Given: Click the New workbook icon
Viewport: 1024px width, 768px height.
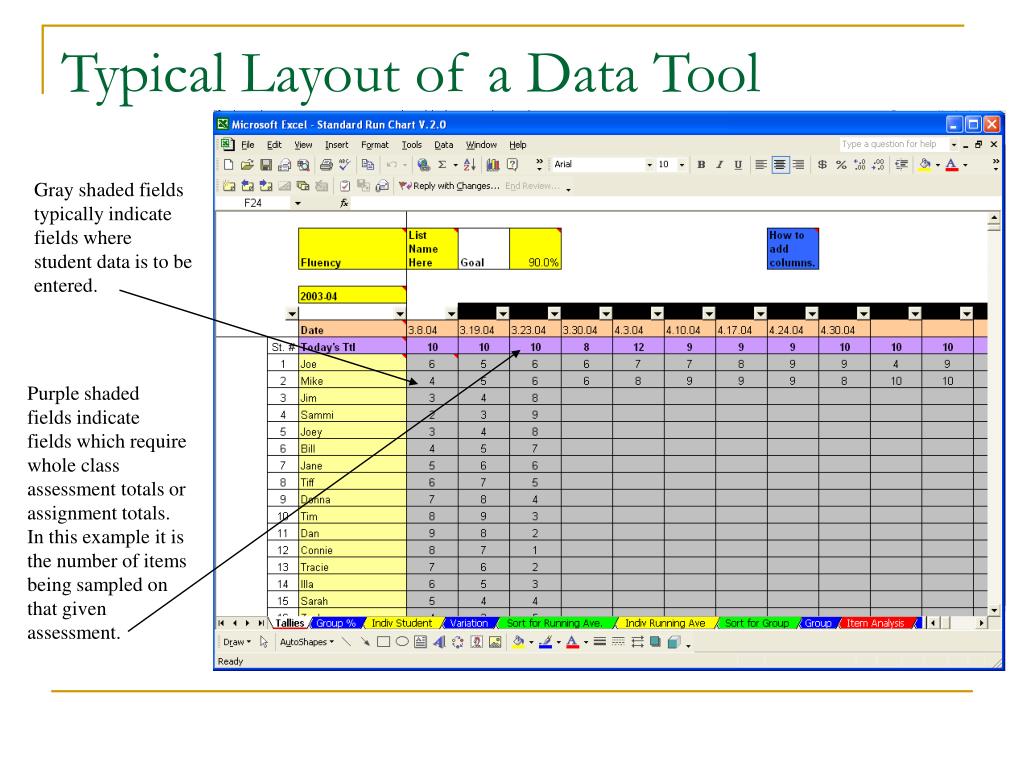Looking at the screenshot, I should [x=228, y=165].
